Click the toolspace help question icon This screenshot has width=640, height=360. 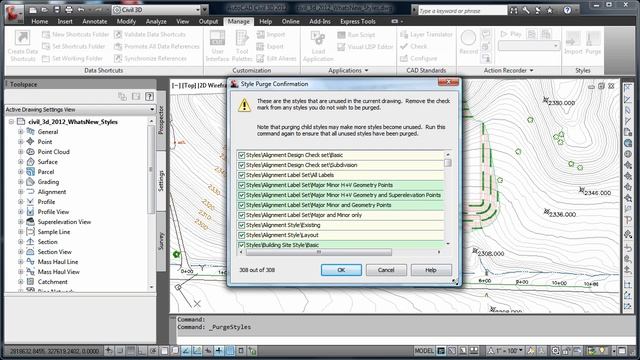[149, 96]
